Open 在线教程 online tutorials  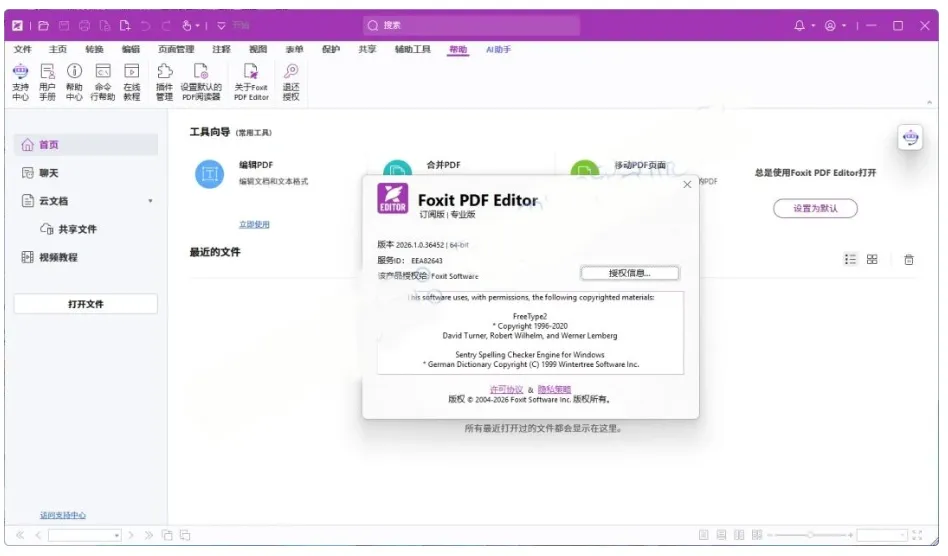point(131,82)
